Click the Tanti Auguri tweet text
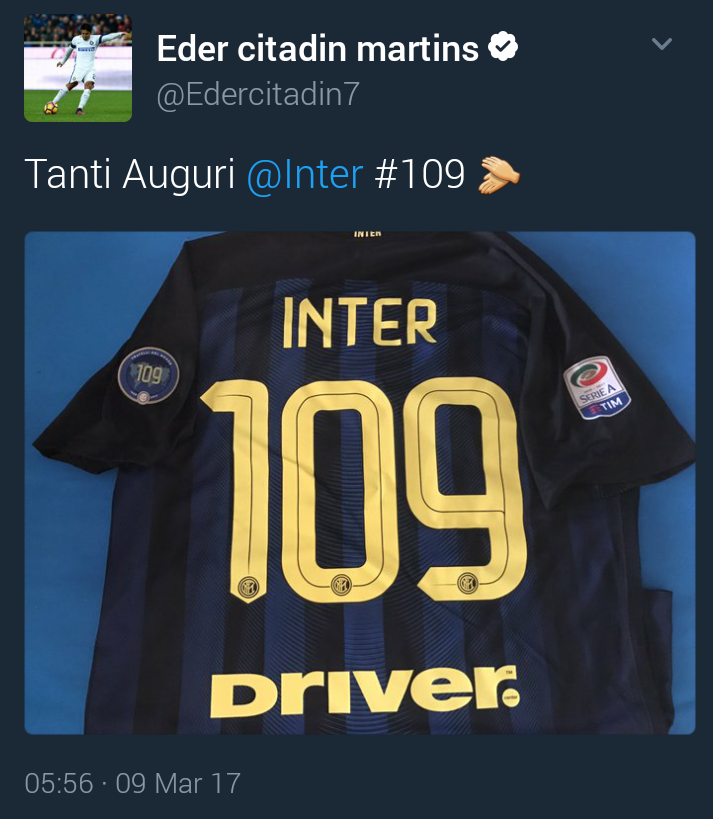The height and width of the screenshot is (819, 713). (x=130, y=174)
